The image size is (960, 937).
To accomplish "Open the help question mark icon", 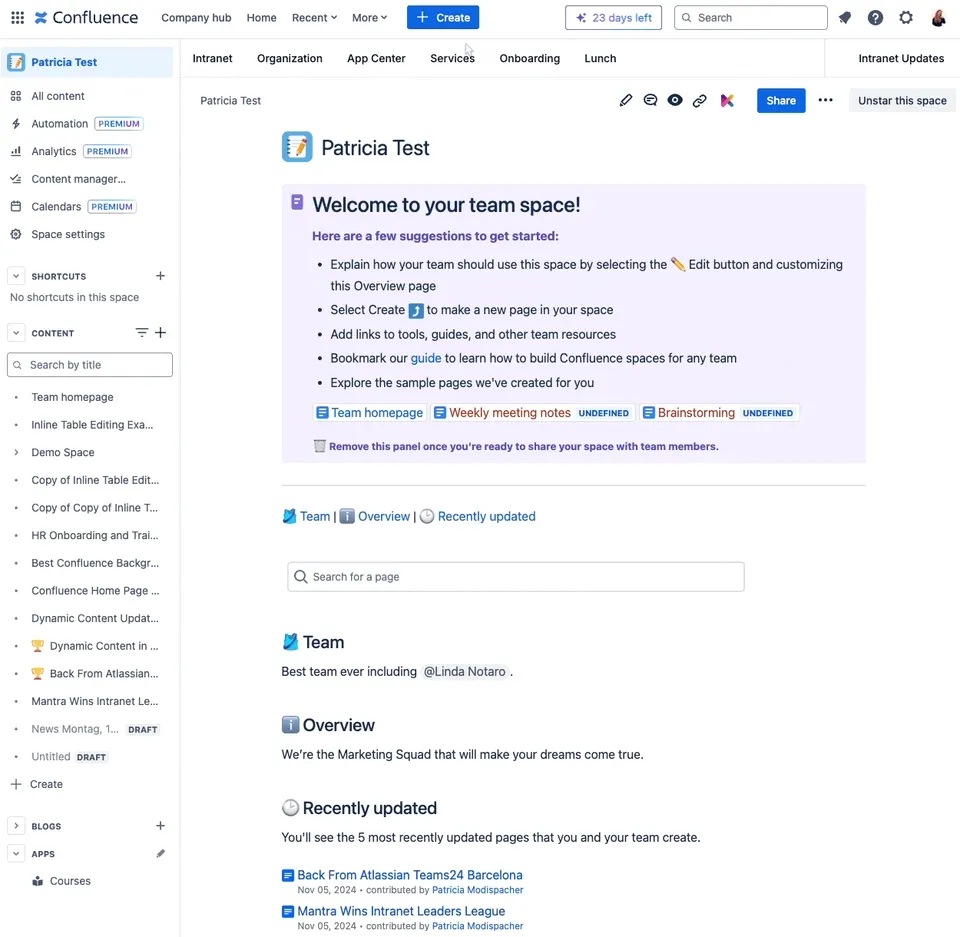I will [876, 18].
